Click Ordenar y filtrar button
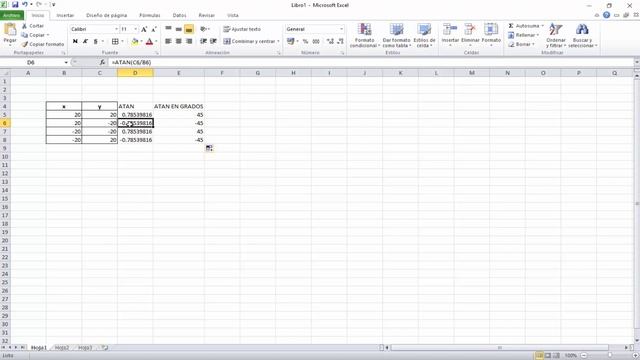This screenshot has width=640, height=360. (x=556, y=36)
